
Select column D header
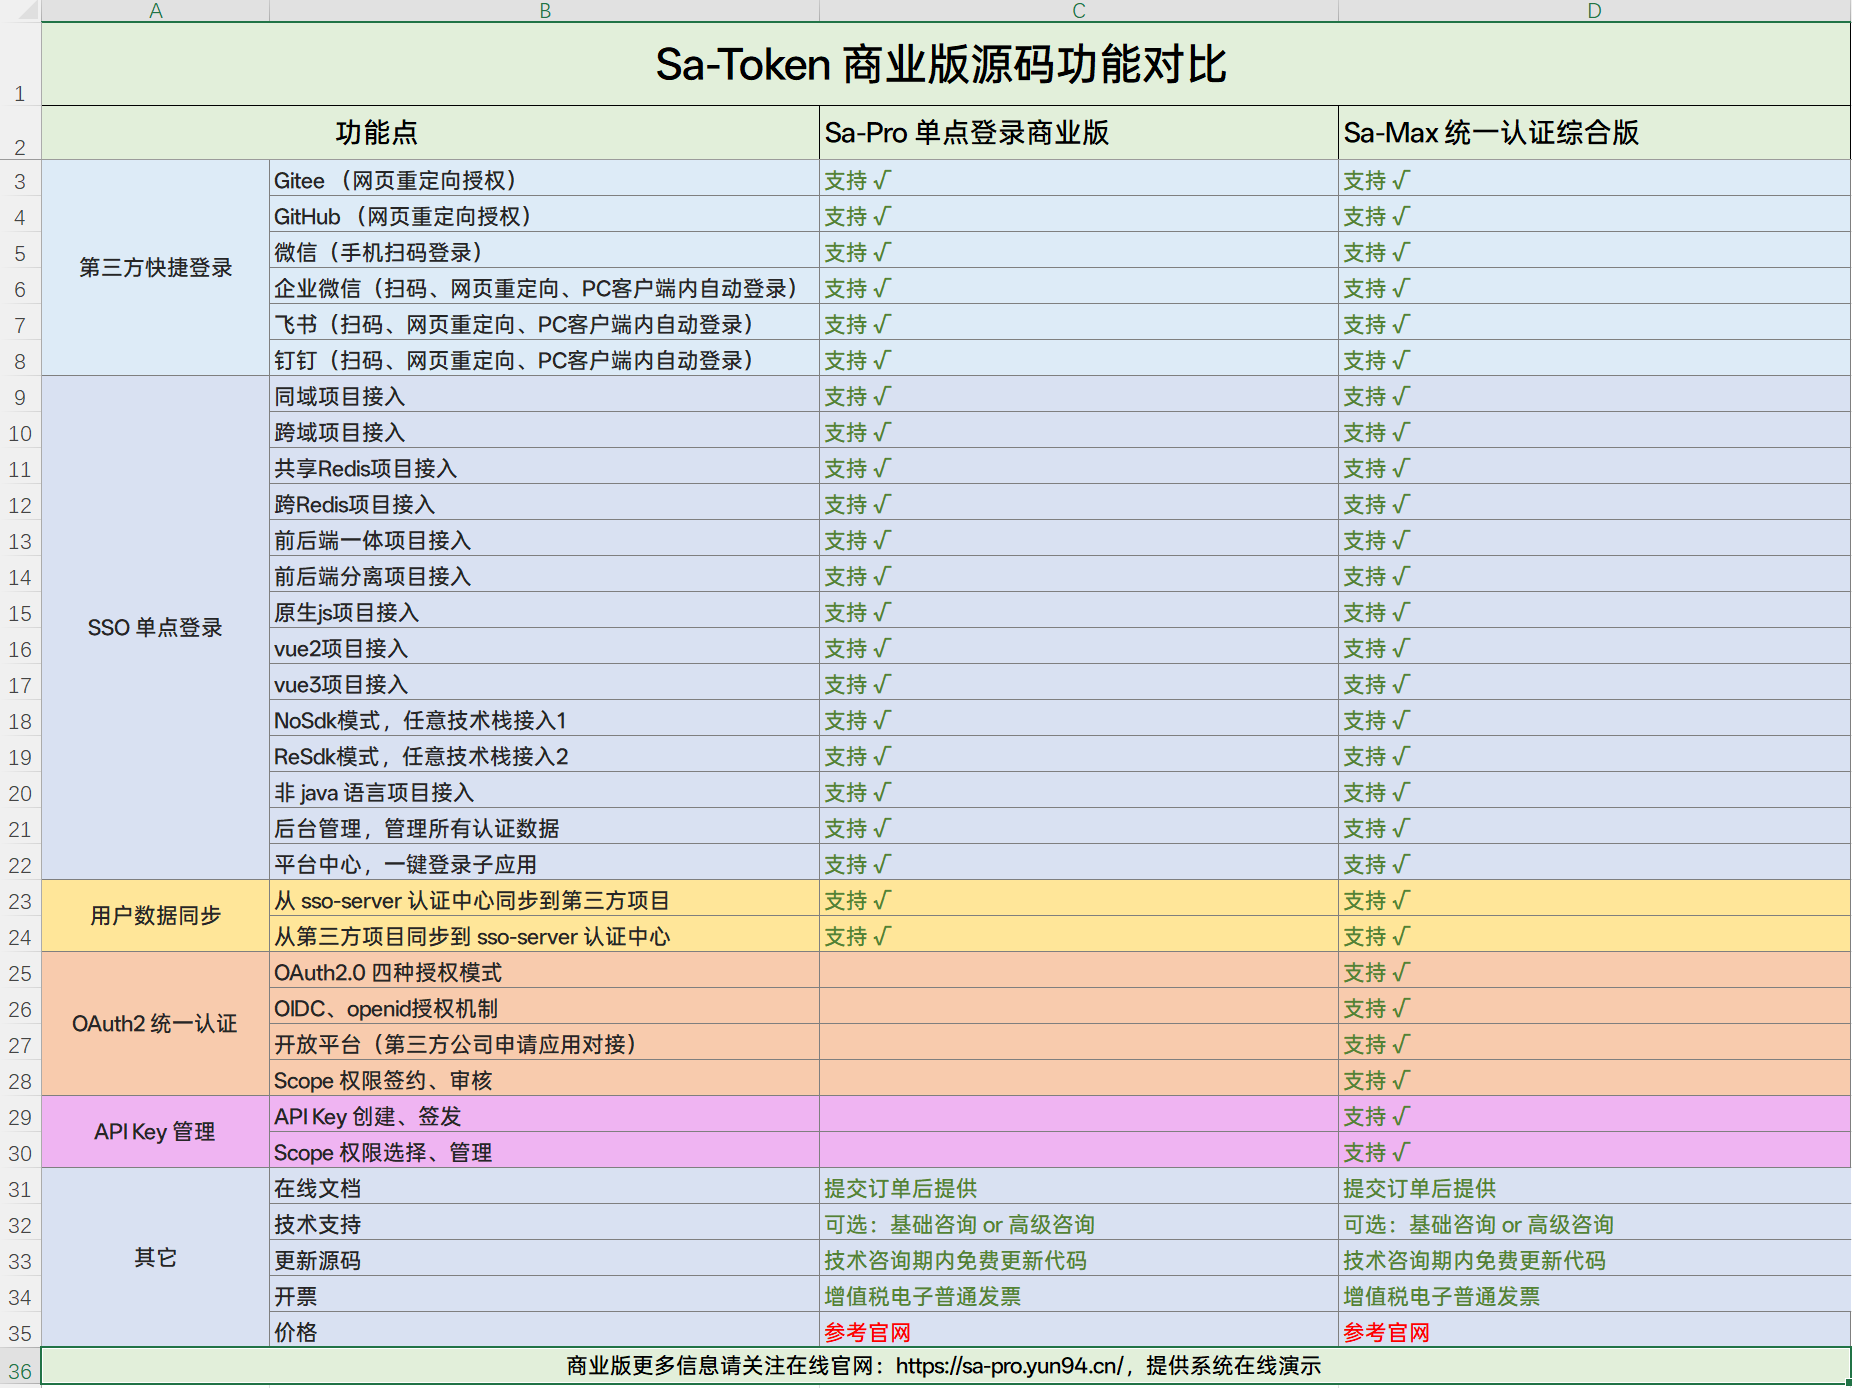pyautogui.click(x=1594, y=11)
